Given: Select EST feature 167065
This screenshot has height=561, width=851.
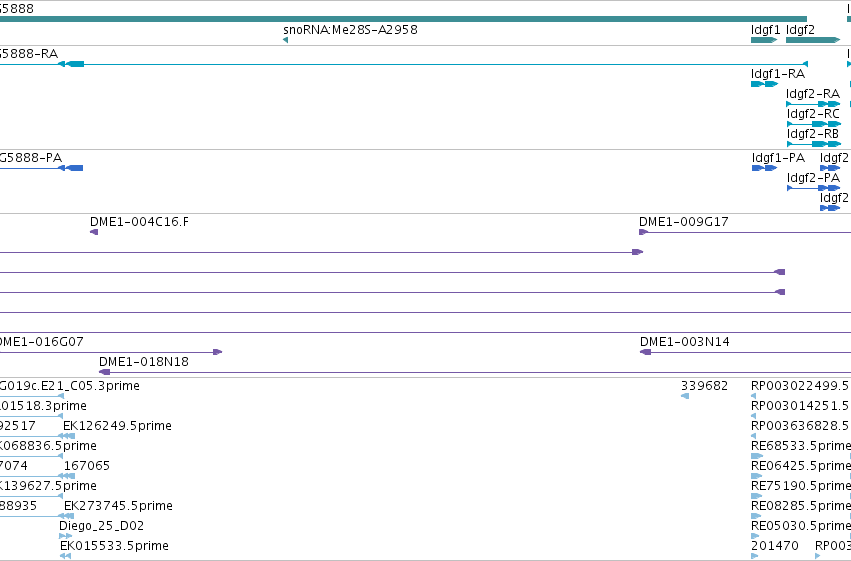Looking at the screenshot, I should click(87, 466).
